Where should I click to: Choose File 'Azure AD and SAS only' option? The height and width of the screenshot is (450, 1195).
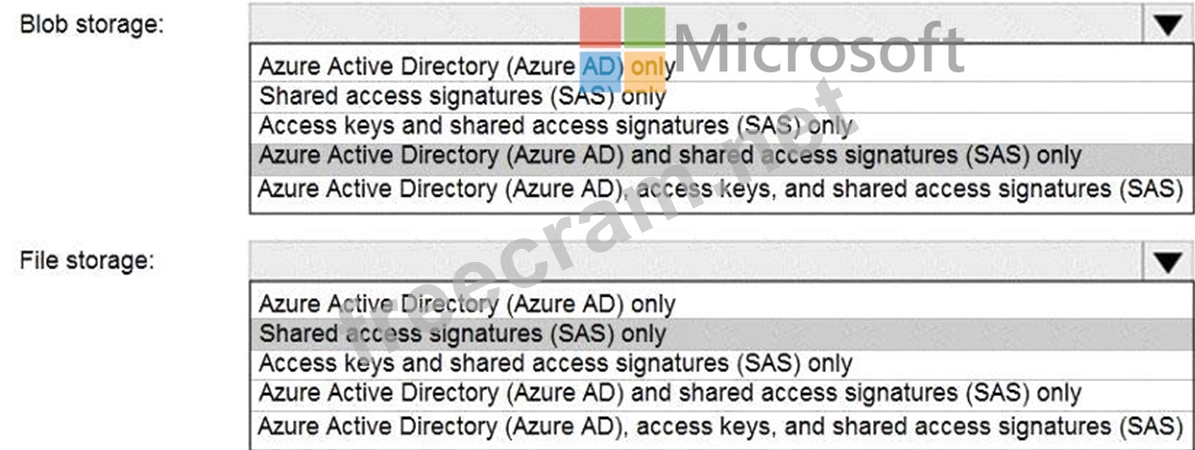click(x=669, y=393)
